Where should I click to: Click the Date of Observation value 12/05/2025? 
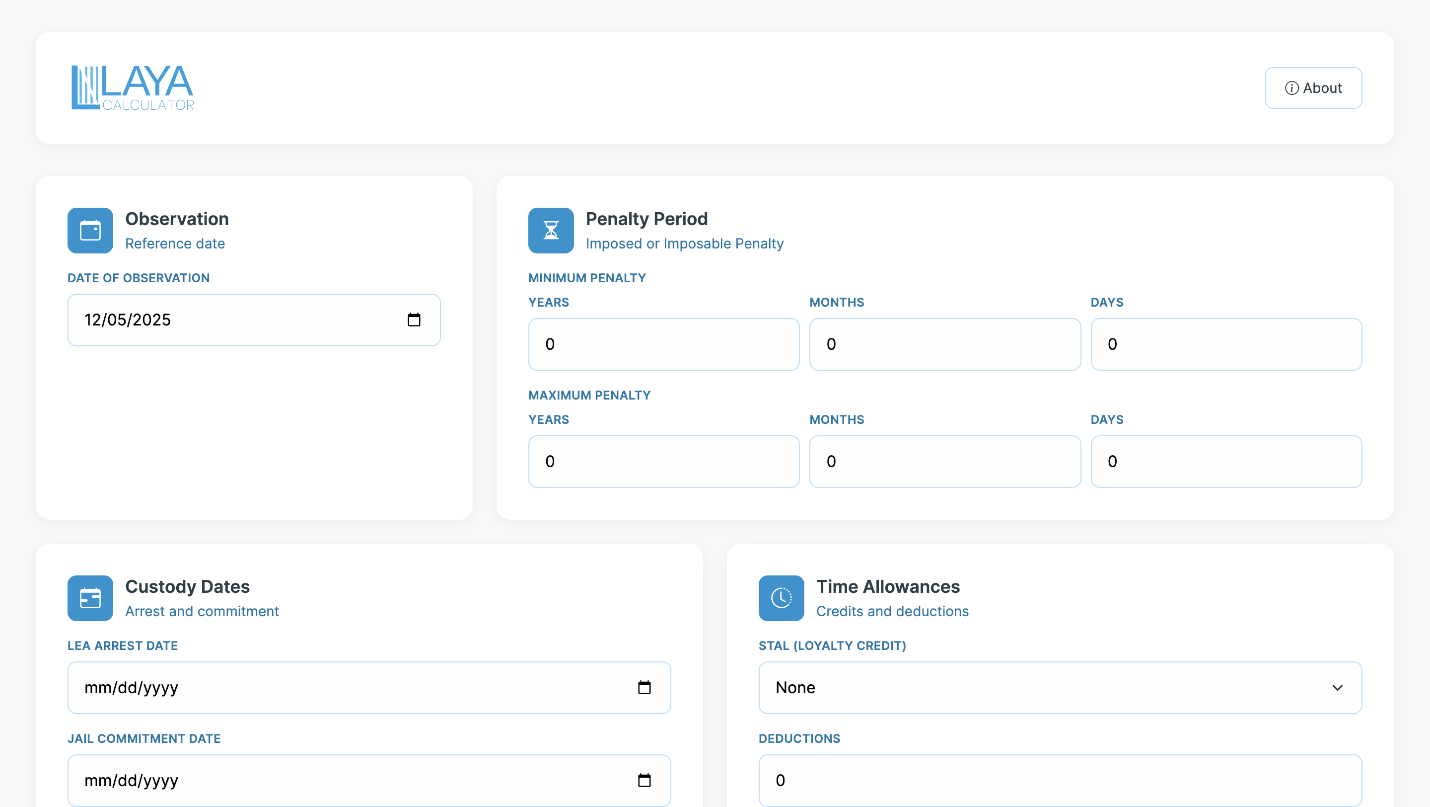click(x=128, y=320)
